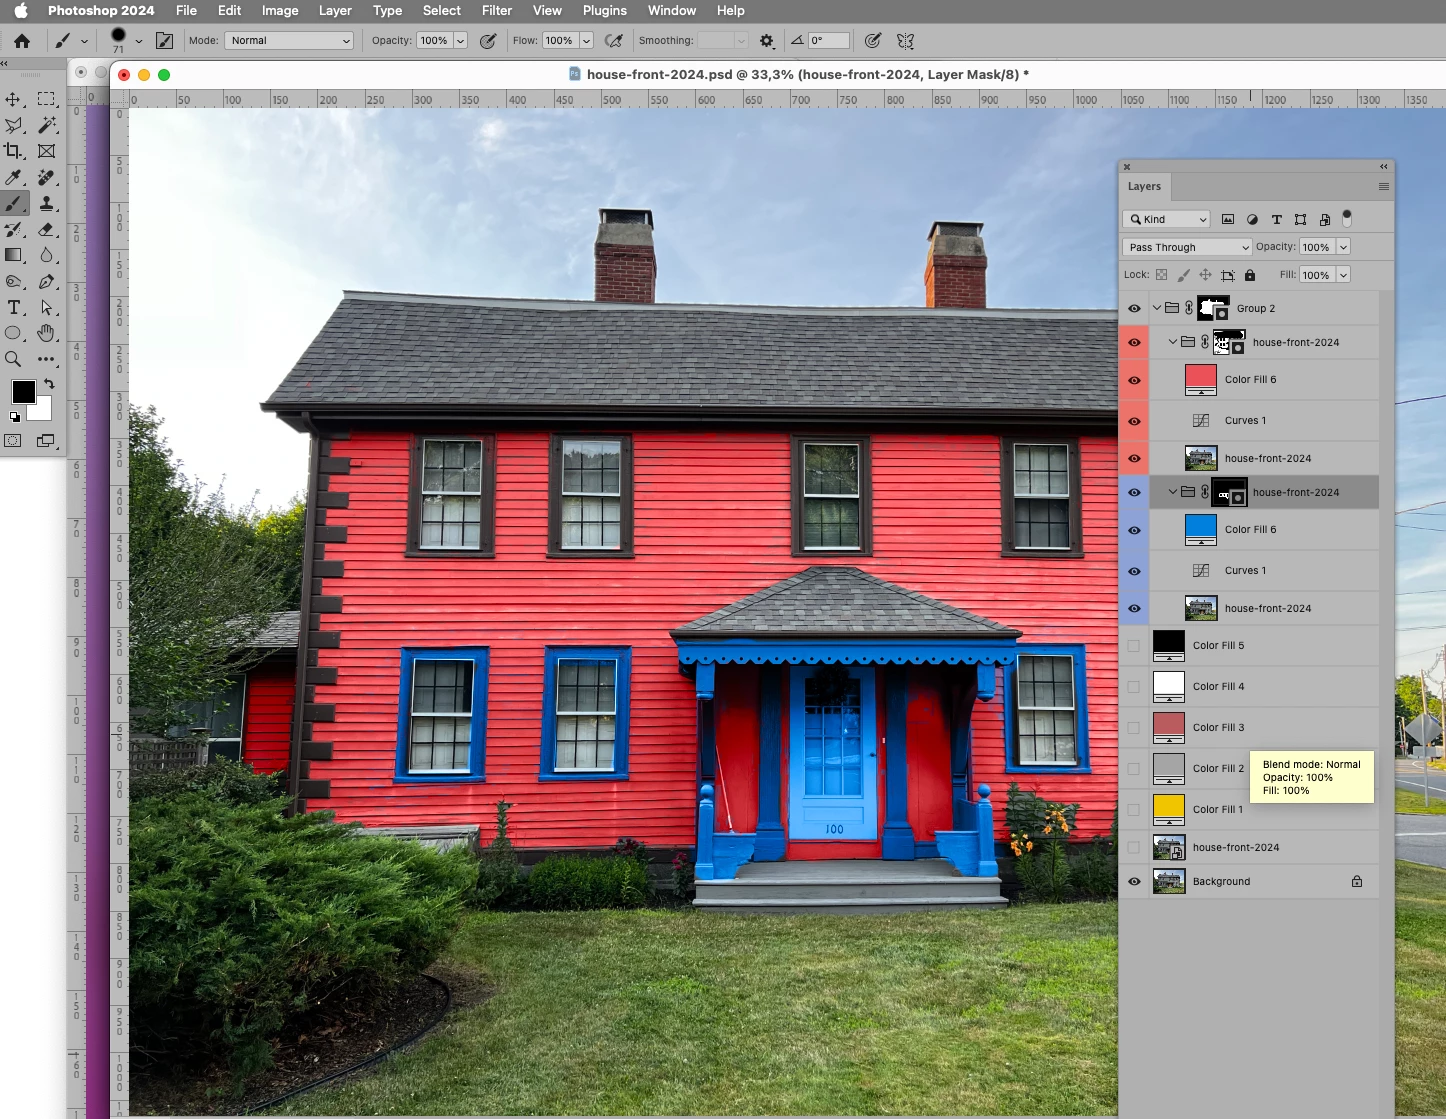Select the Frame tool
This screenshot has width=1446, height=1119.
46,151
